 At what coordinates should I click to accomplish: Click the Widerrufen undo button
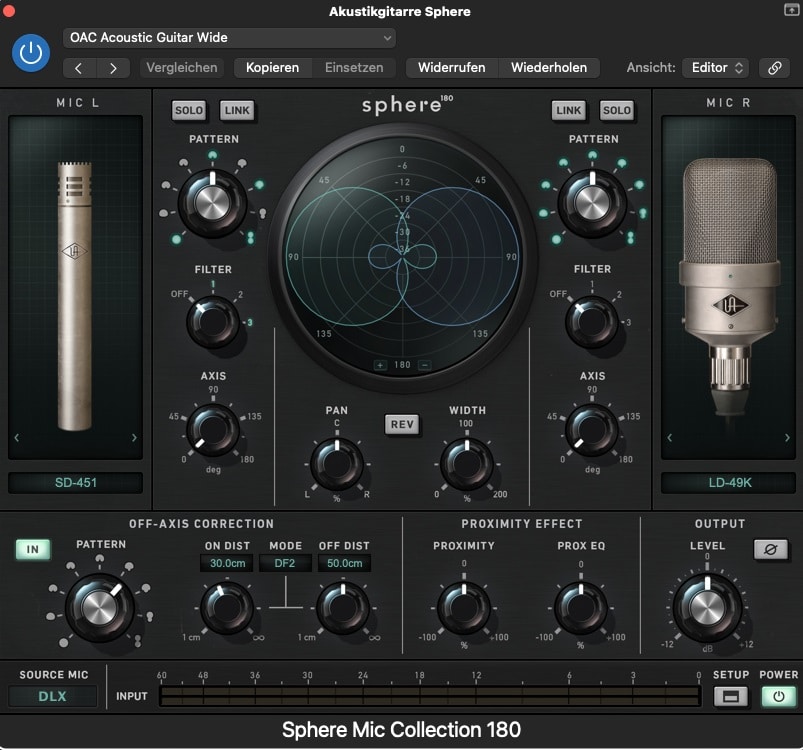[452, 68]
